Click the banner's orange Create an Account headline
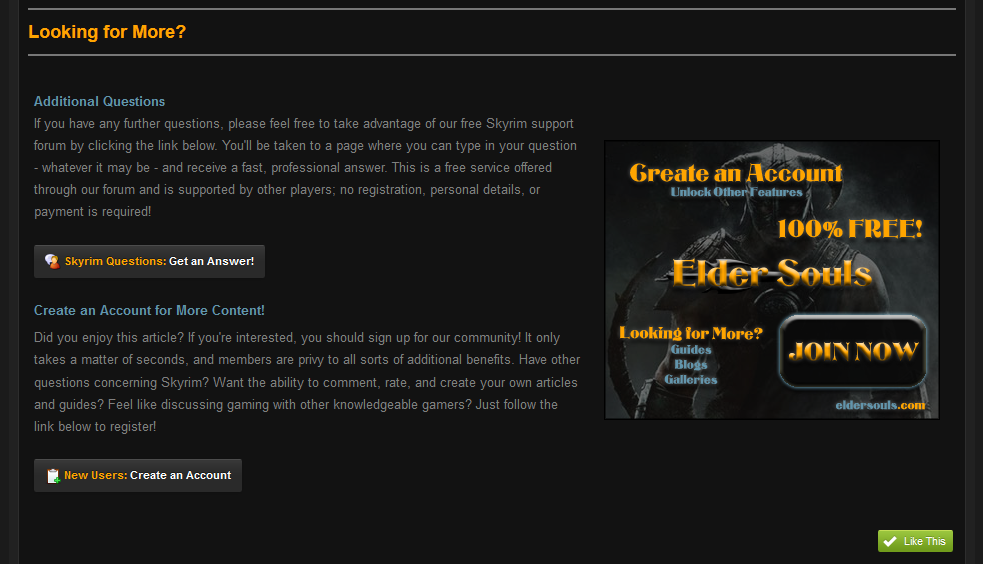983x564 pixels. pyautogui.click(x=735, y=173)
